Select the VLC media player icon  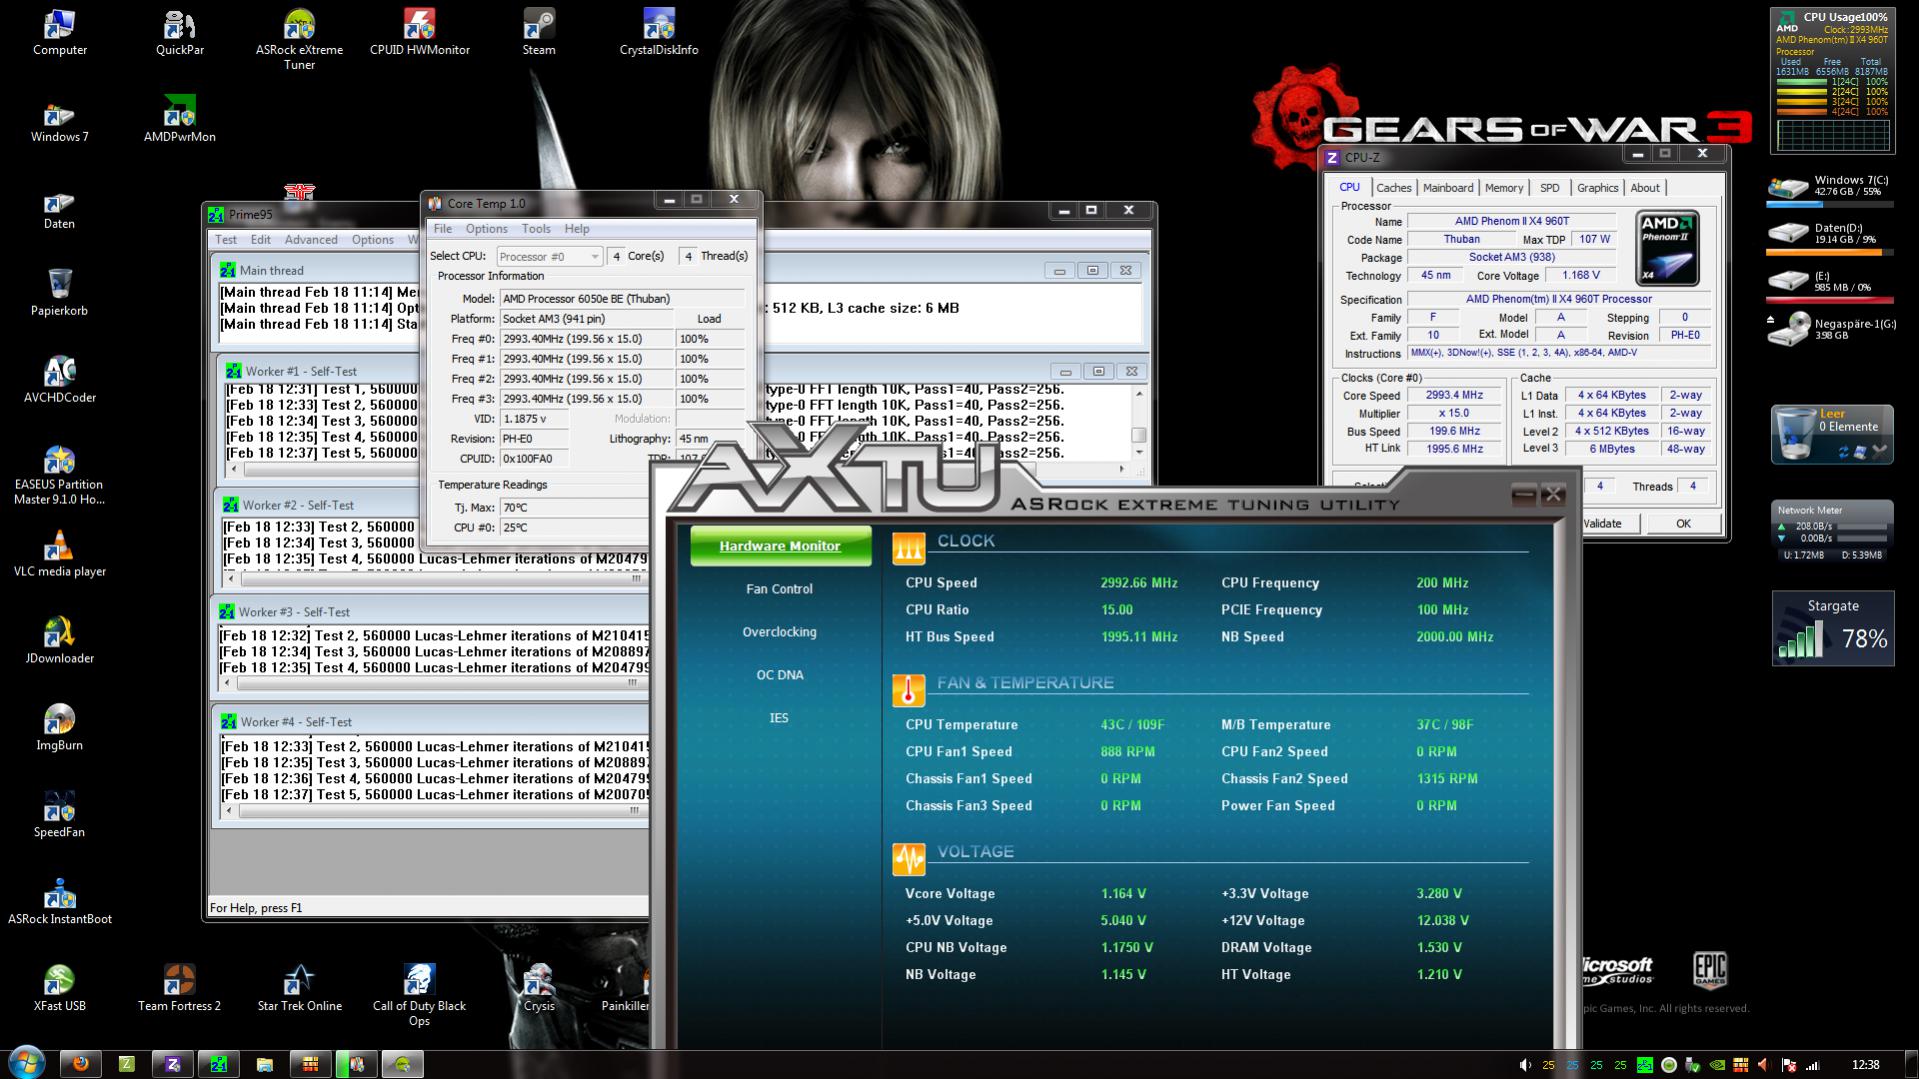click(59, 555)
